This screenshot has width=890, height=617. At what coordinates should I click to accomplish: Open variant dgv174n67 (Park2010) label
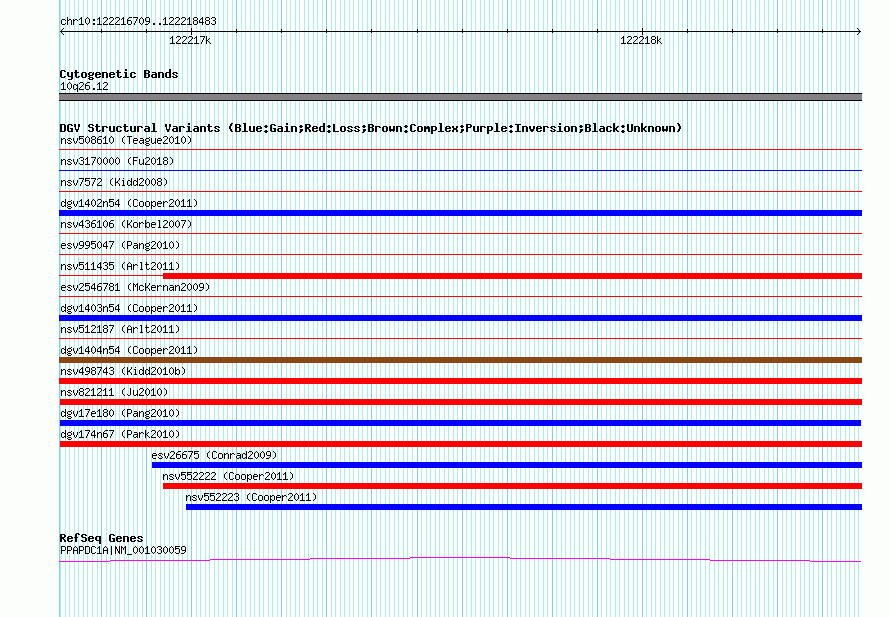[x=120, y=434]
